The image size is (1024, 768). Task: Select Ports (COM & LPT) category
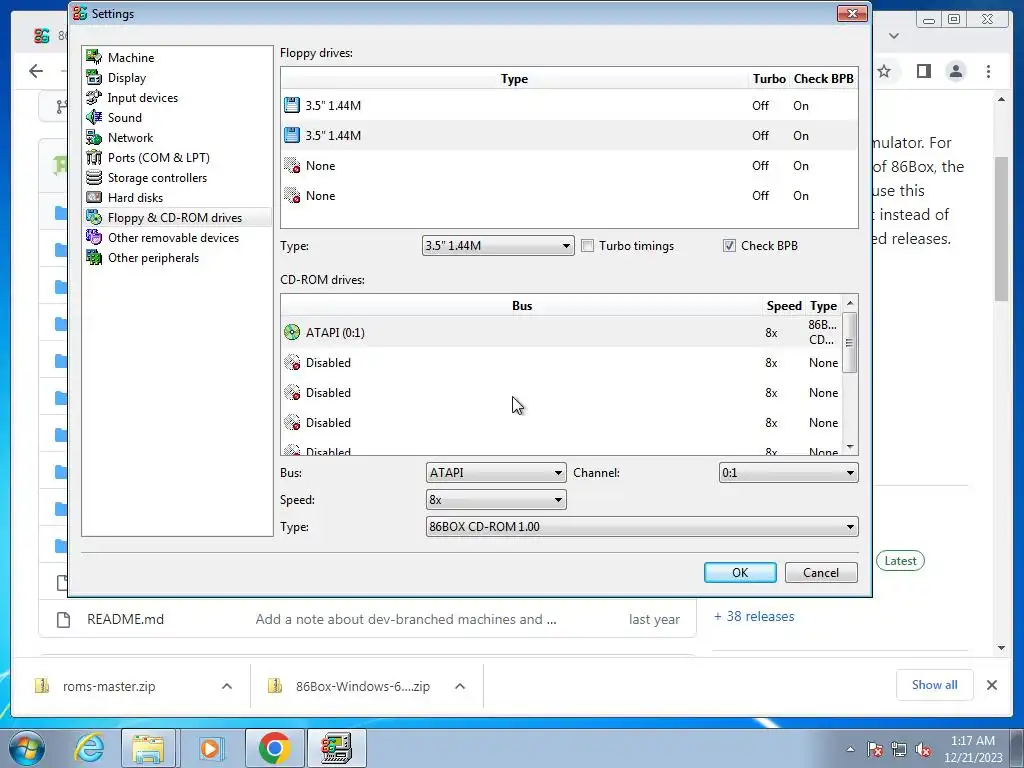click(158, 157)
